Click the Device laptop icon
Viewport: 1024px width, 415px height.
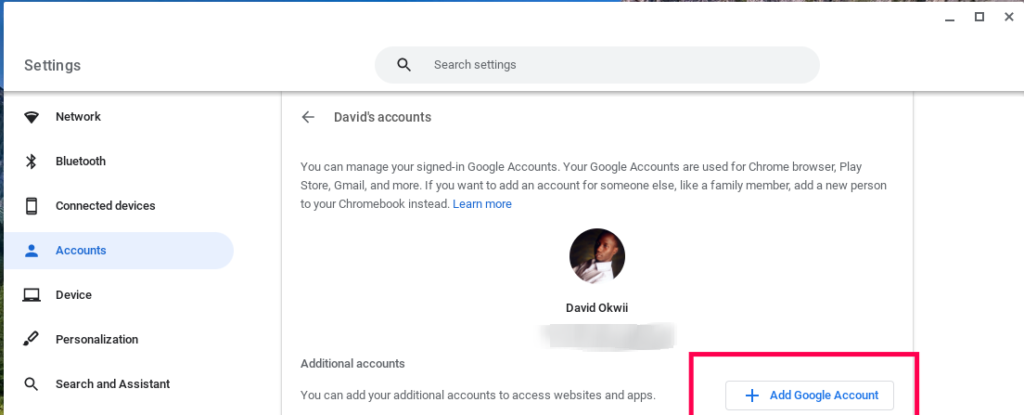pyautogui.click(x=31, y=295)
